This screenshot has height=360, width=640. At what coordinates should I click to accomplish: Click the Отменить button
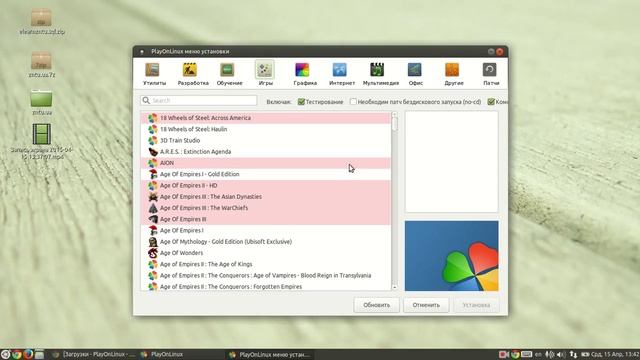(426, 305)
